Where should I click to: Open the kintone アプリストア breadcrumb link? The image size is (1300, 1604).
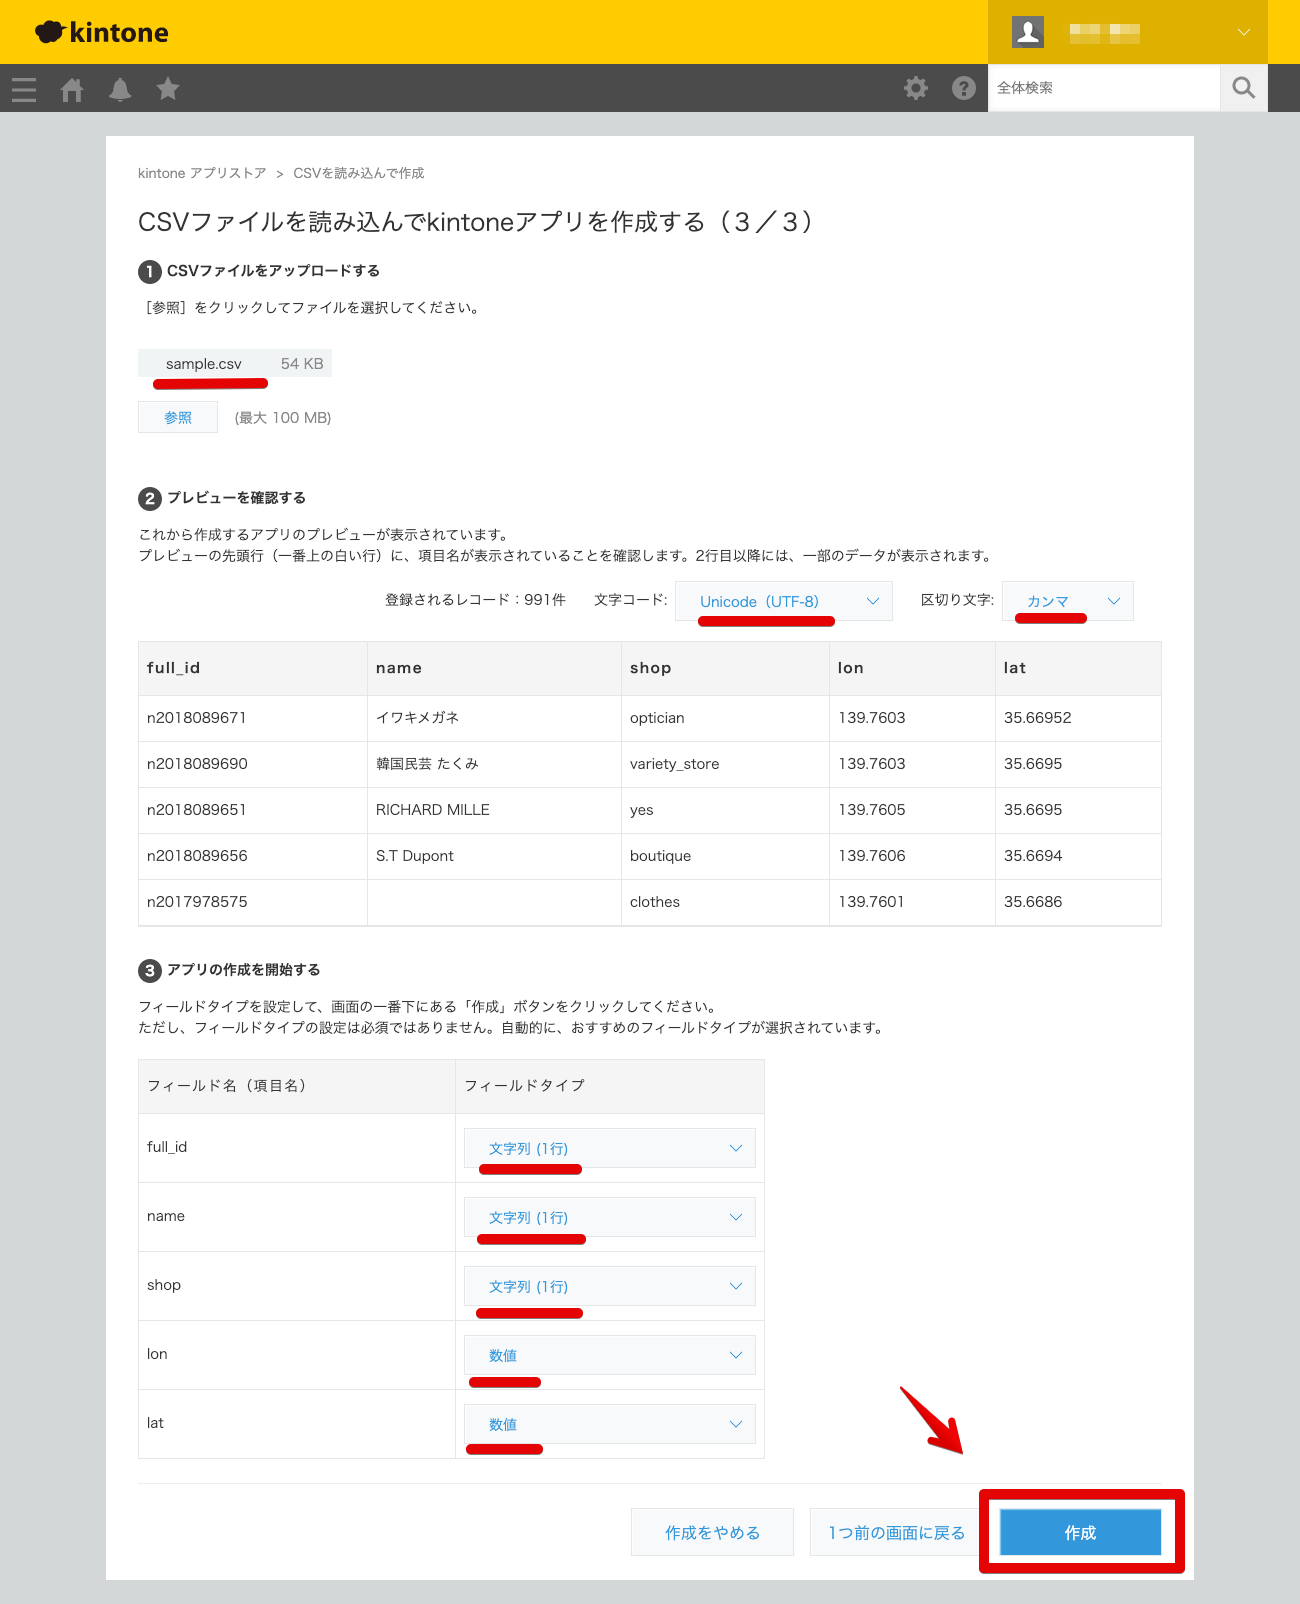point(202,173)
